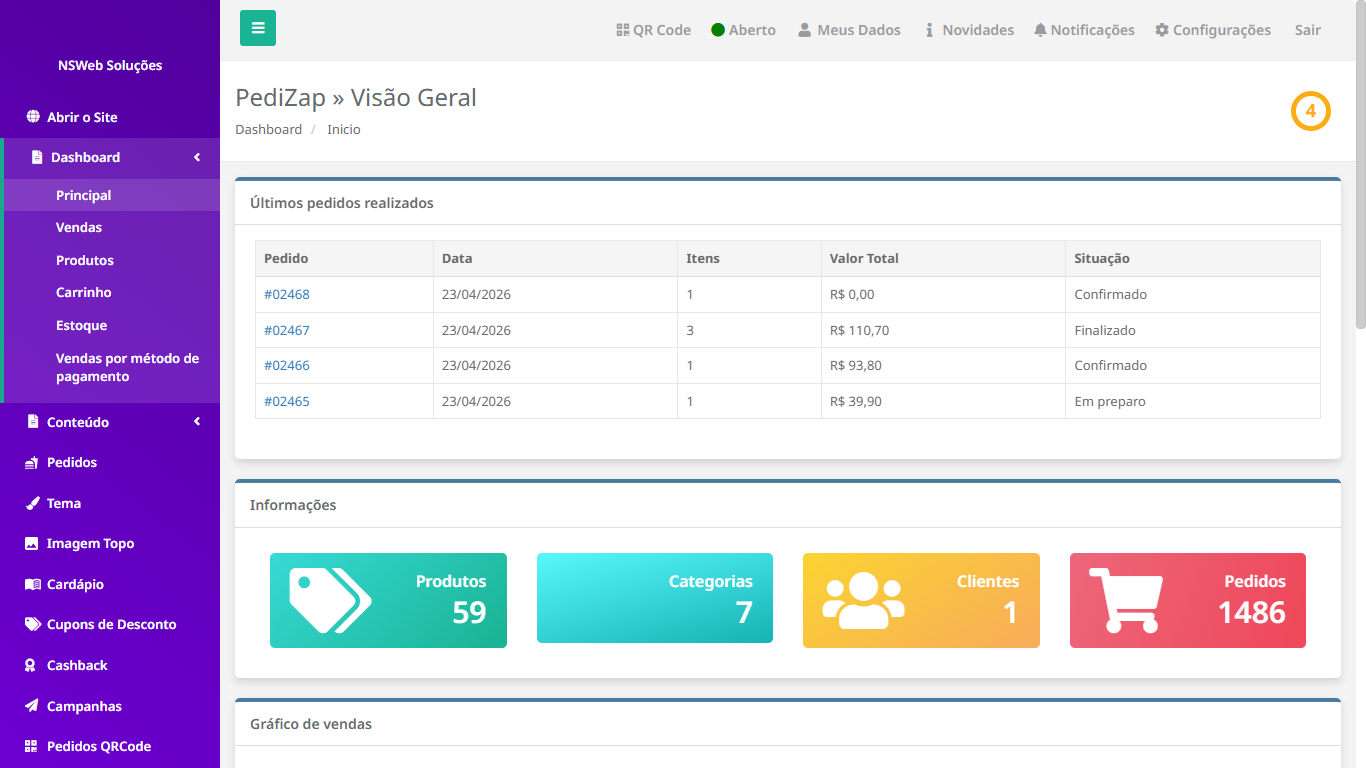Click the Gráfico de vendas panel heading

coord(311,724)
